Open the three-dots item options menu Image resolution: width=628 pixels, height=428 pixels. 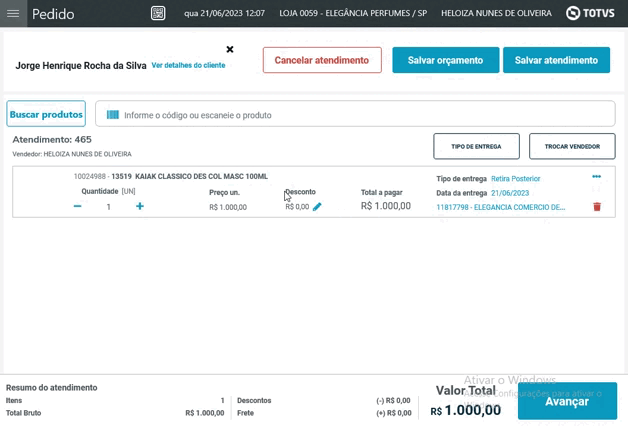[597, 177]
